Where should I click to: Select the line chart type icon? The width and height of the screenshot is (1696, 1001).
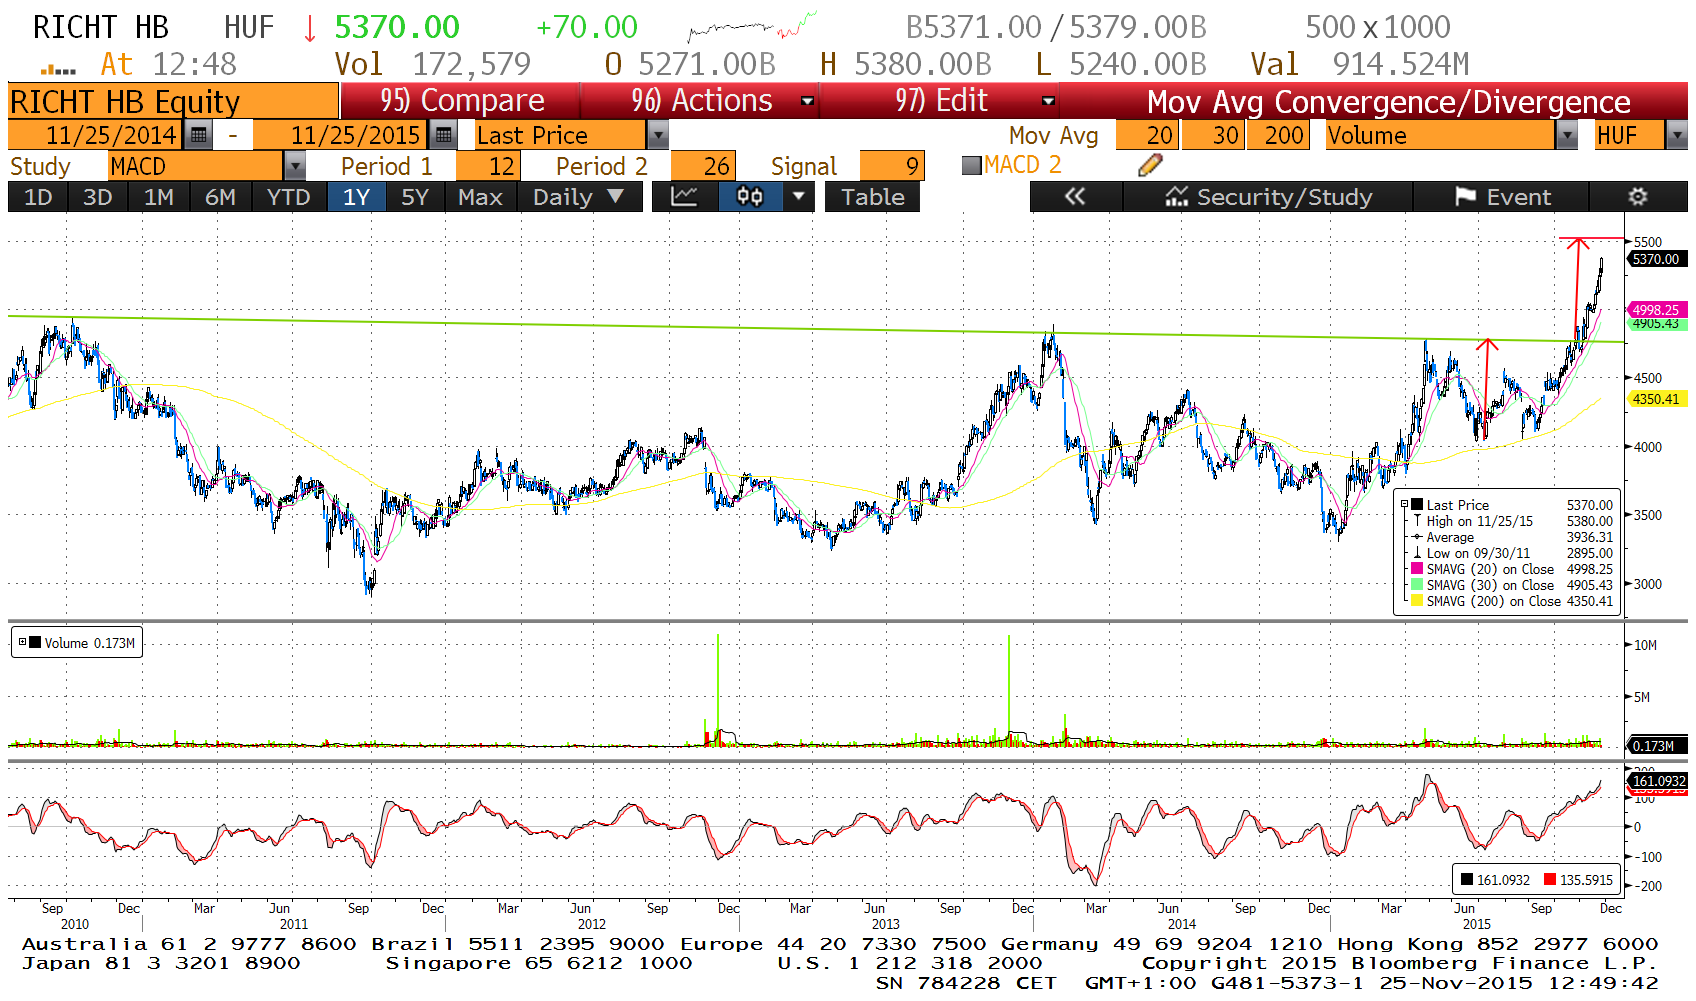[684, 197]
